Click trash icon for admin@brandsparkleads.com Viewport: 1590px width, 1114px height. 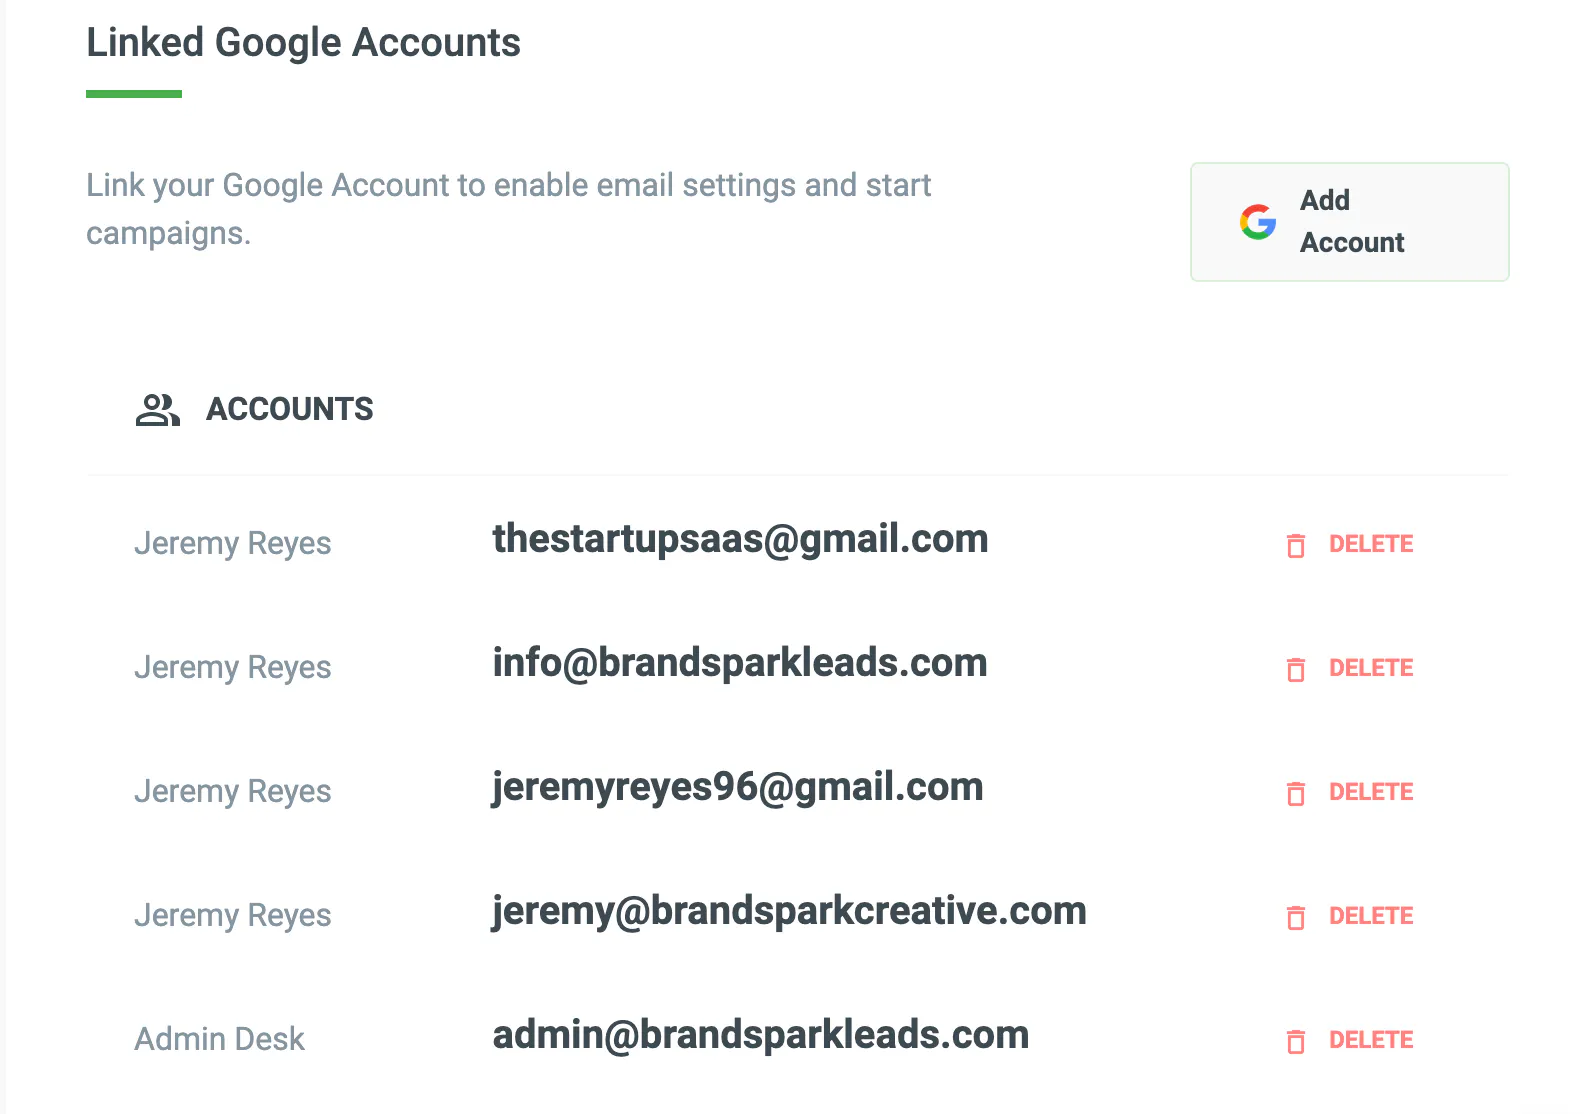click(x=1296, y=1041)
